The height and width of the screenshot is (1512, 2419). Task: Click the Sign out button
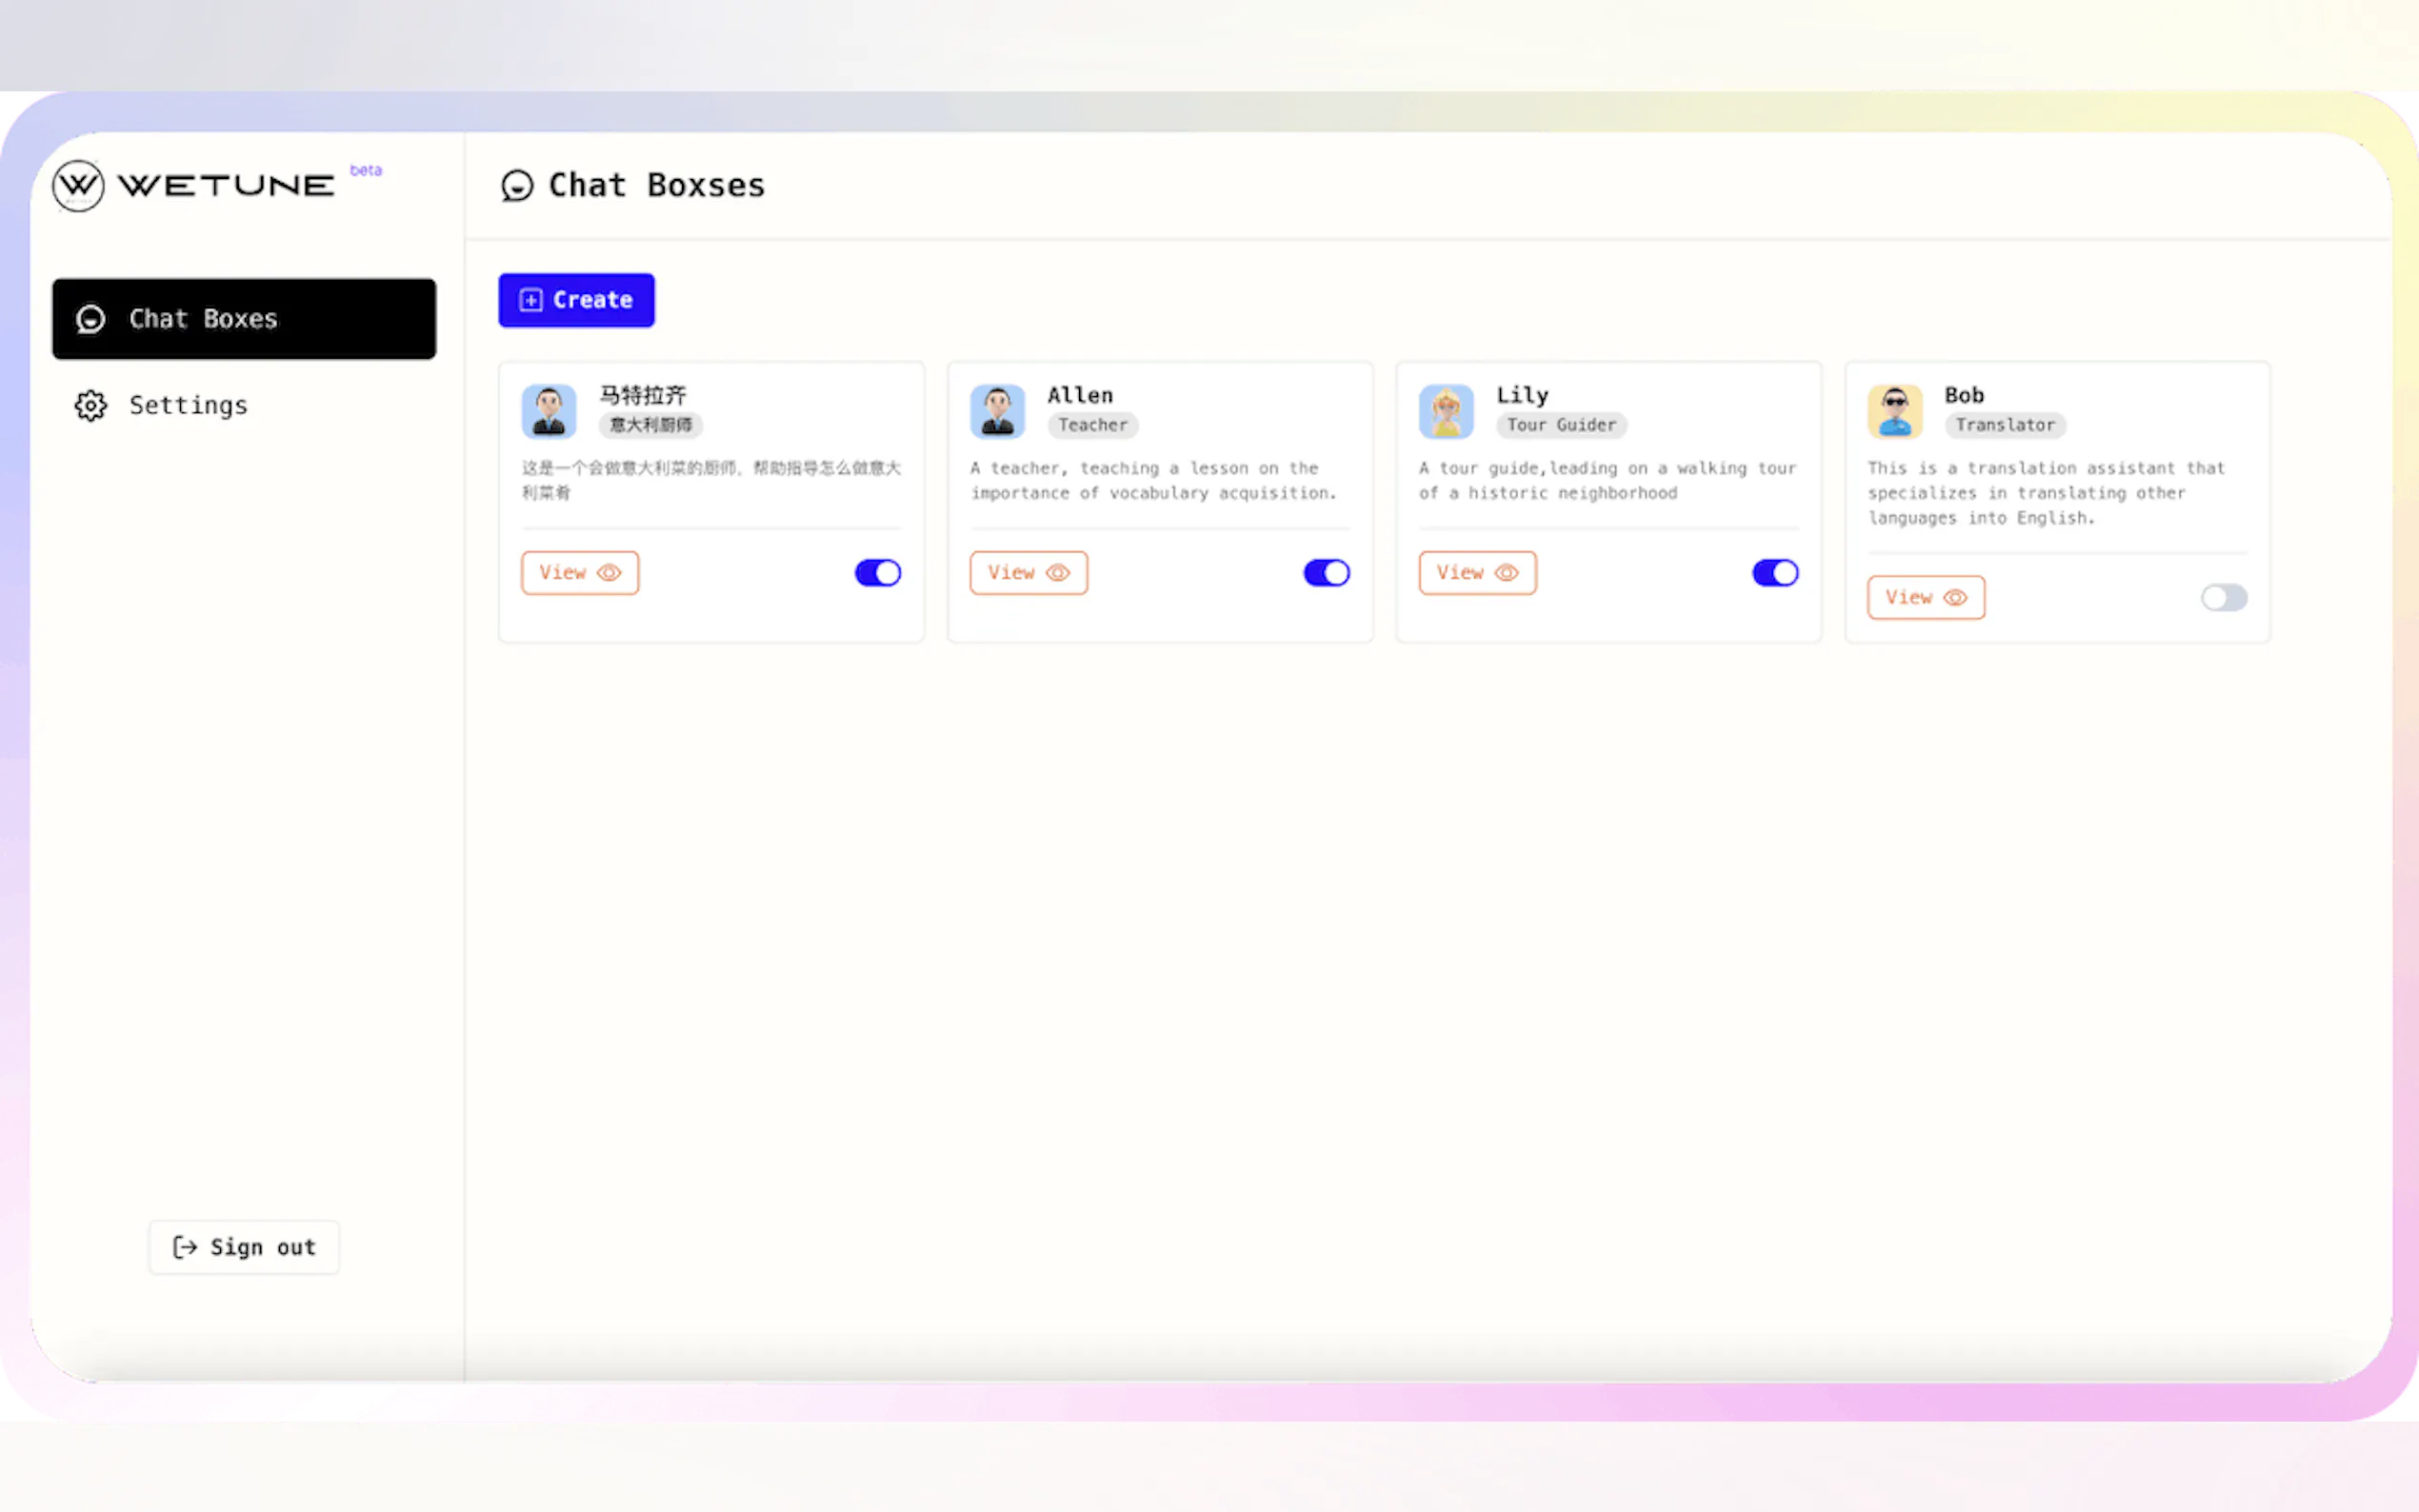tap(244, 1247)
